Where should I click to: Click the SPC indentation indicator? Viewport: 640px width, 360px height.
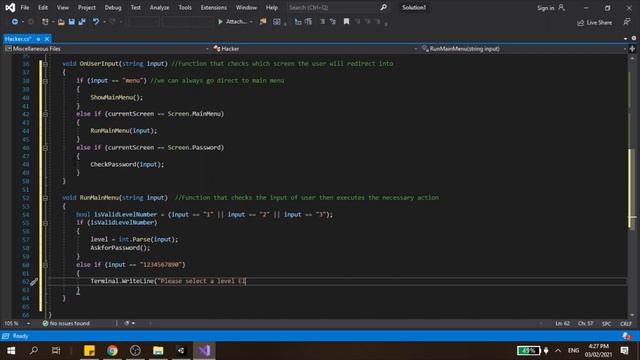607,323
